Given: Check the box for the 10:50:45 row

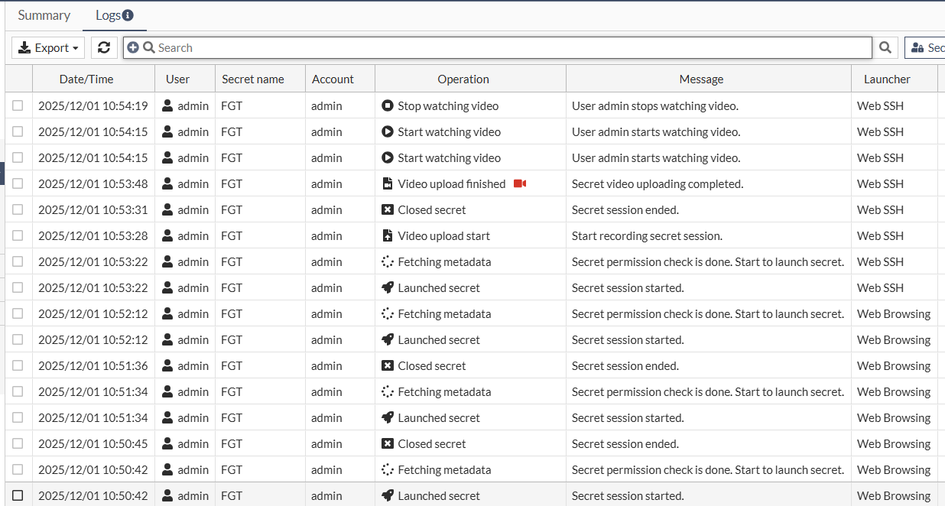Looking at the screenshot, I should click(18, 444).
